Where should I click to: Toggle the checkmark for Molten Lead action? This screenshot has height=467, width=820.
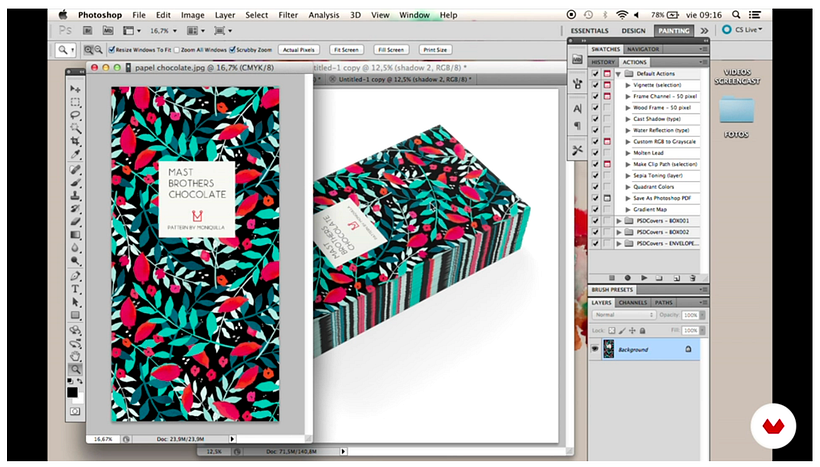[595, 153]
